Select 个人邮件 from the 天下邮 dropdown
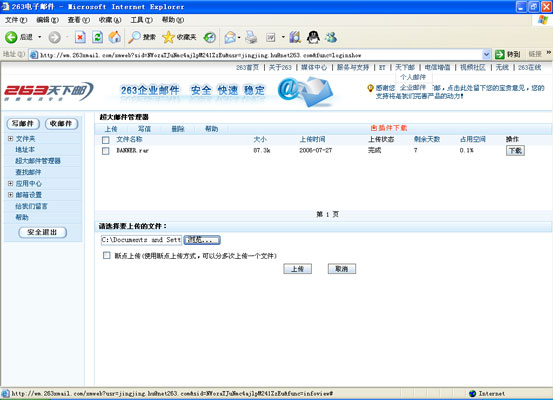554x400 pixels. tap(413, 77)
